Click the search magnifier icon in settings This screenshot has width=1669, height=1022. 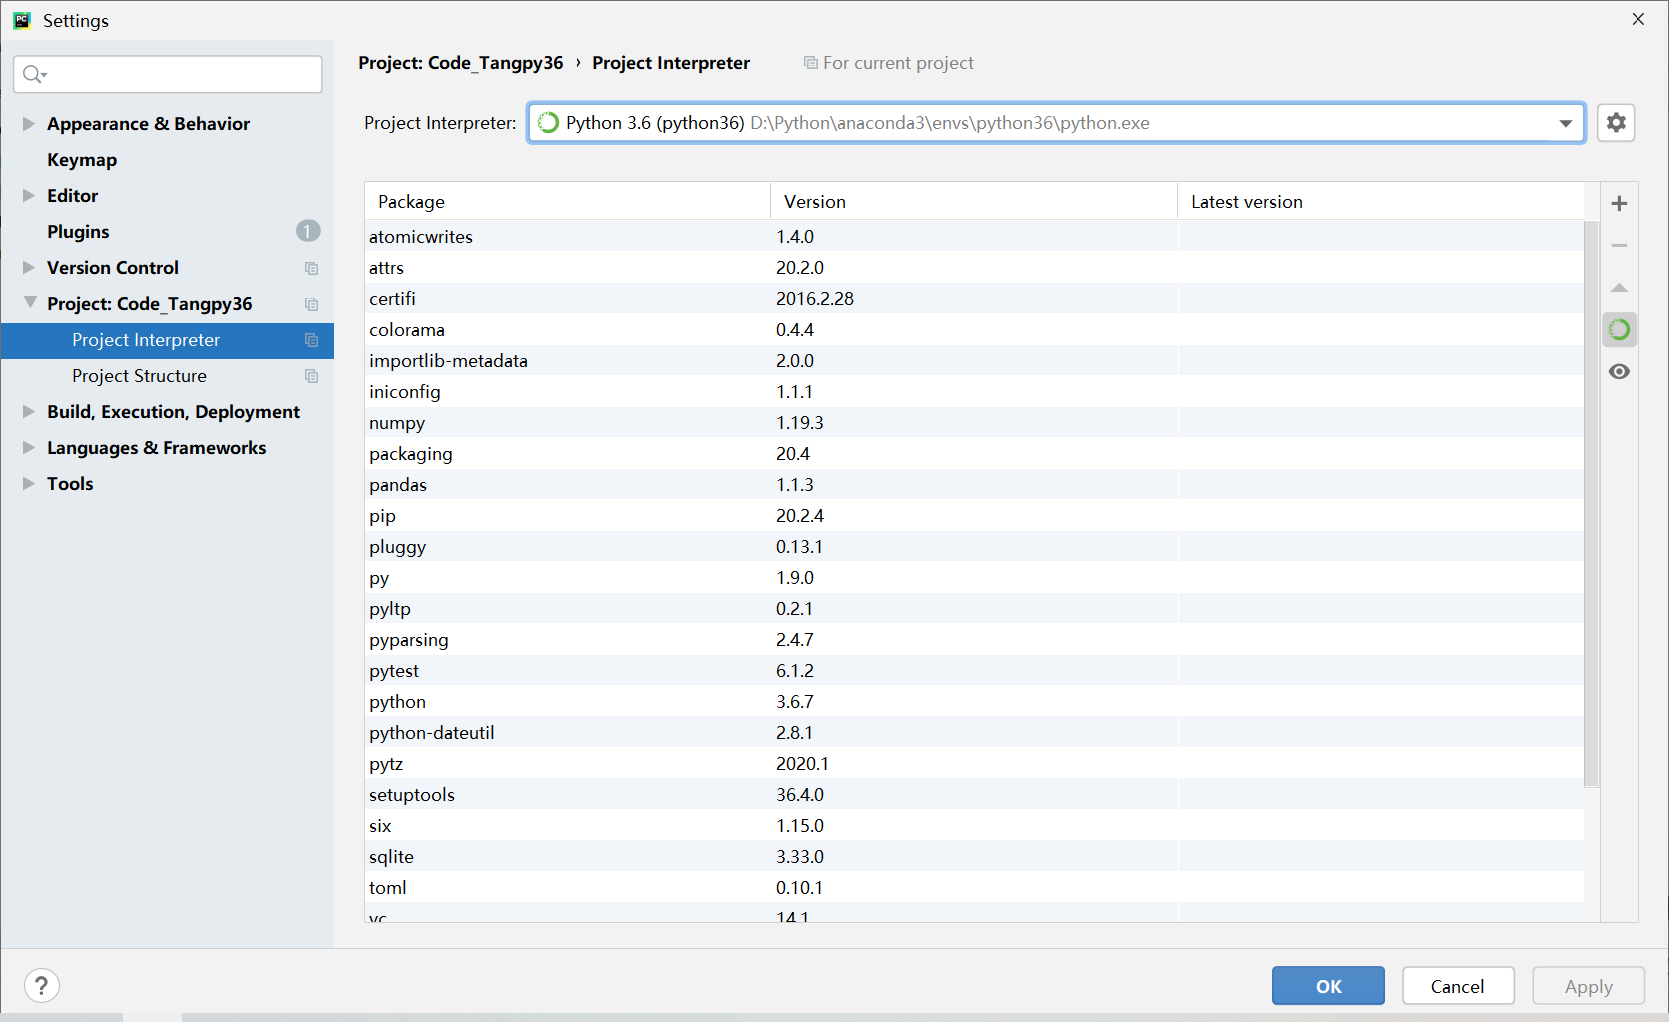click(x=34, y=74)
